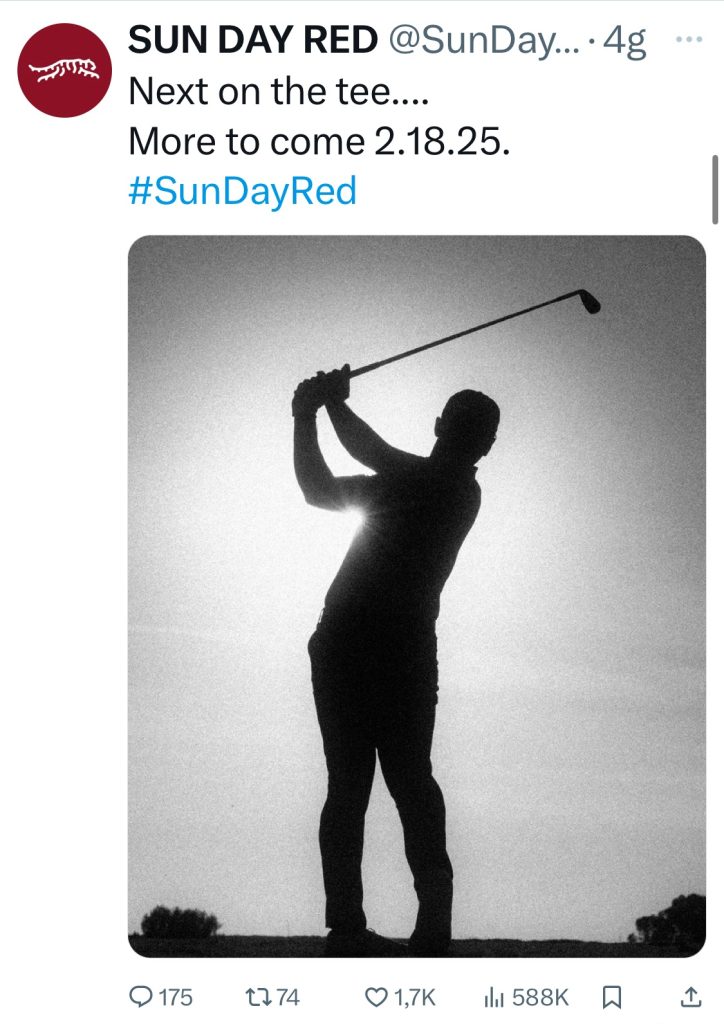
Task: Open the SUN DAY RED account name
Action: coord(250,42)
